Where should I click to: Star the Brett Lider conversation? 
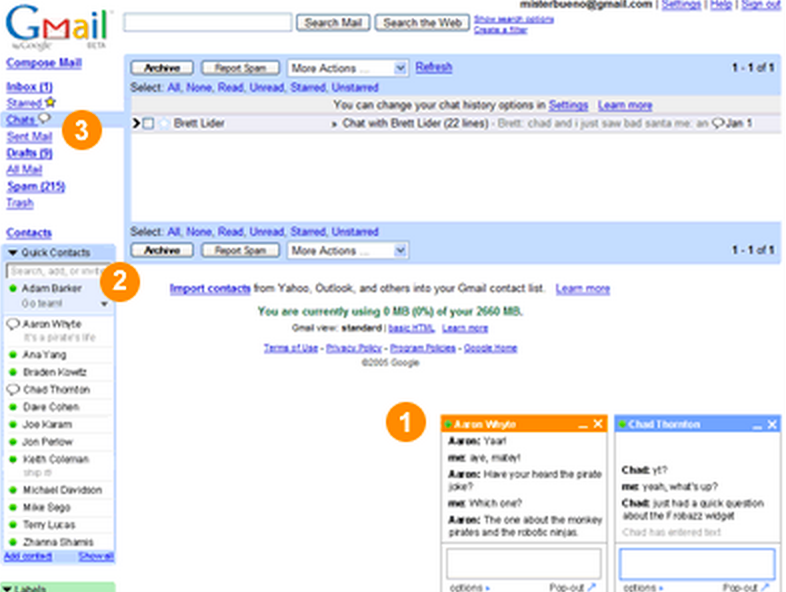164,123
